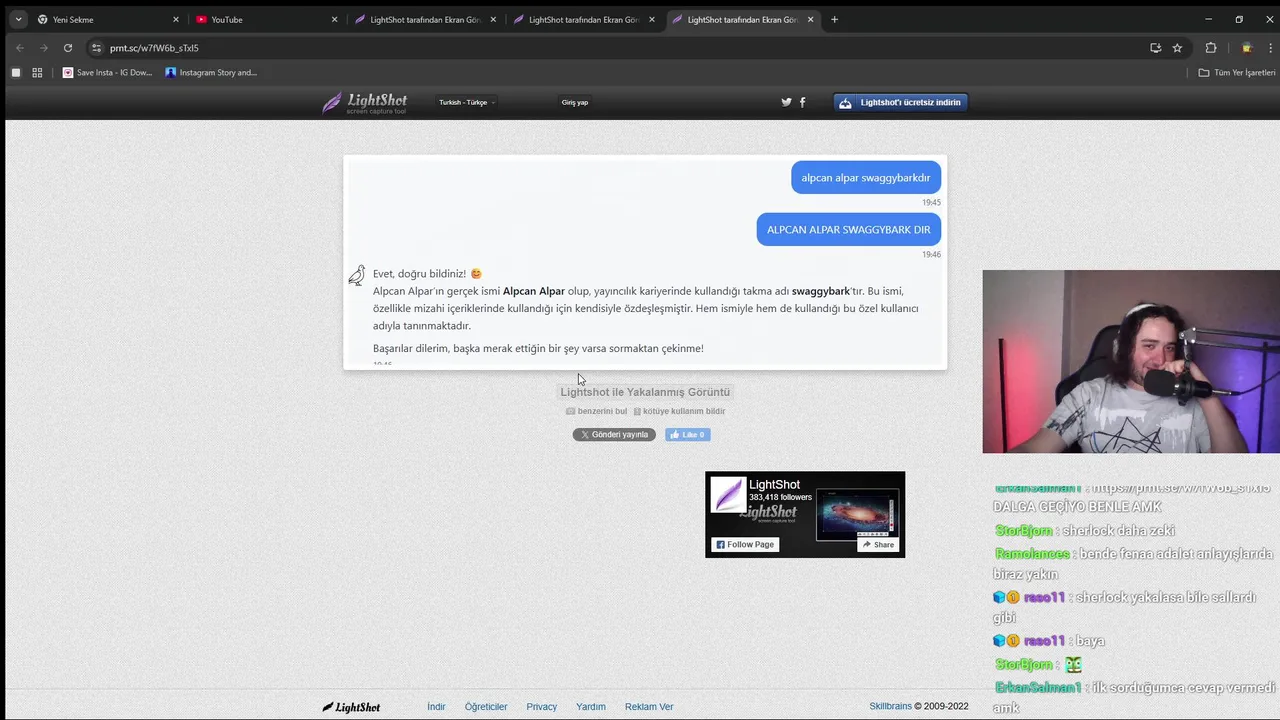Click the captured chat screenshot image
1280x720 pixels.
click(x=645, y=262)
